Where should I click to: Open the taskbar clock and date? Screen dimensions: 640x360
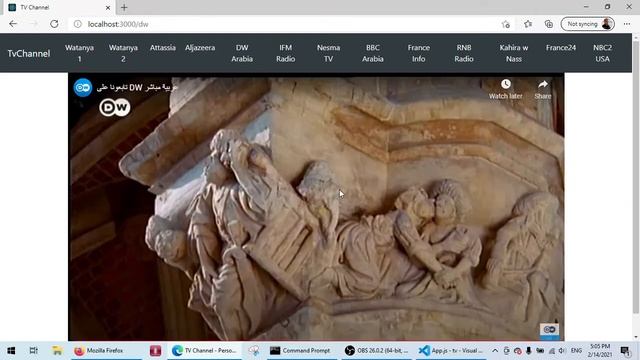(x=600, y=351)
